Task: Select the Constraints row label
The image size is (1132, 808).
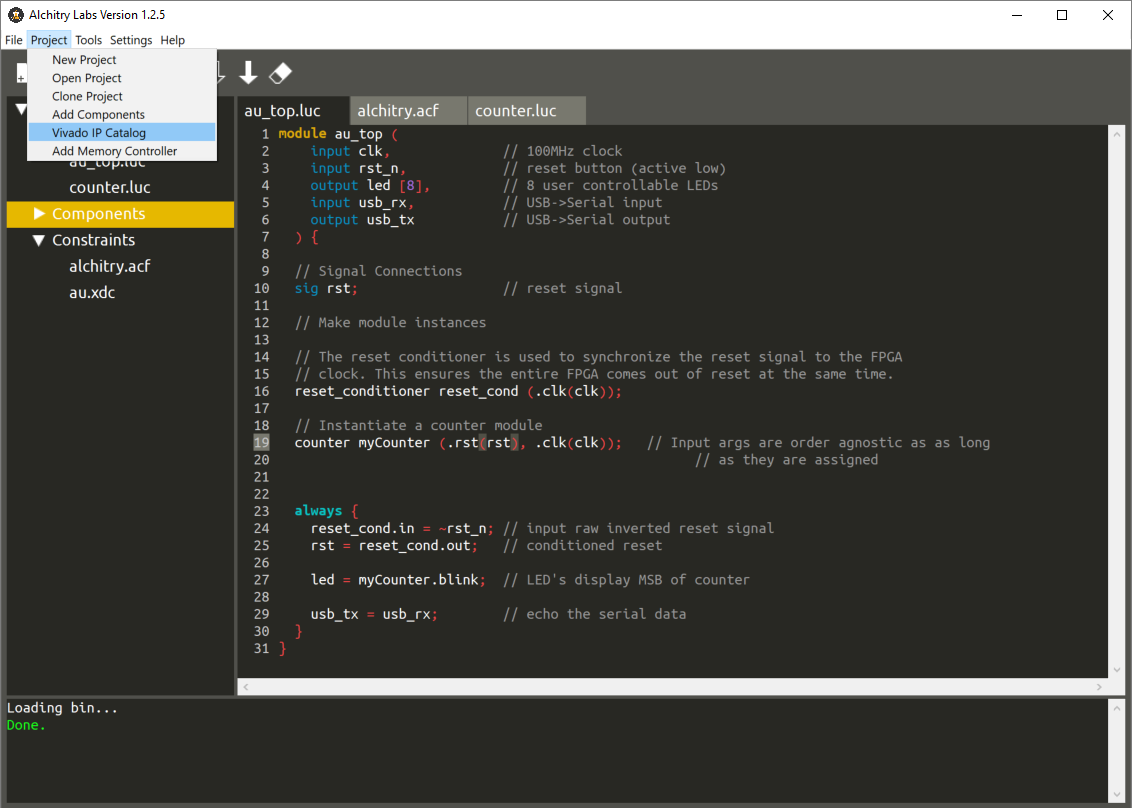Action: (93, 240)
